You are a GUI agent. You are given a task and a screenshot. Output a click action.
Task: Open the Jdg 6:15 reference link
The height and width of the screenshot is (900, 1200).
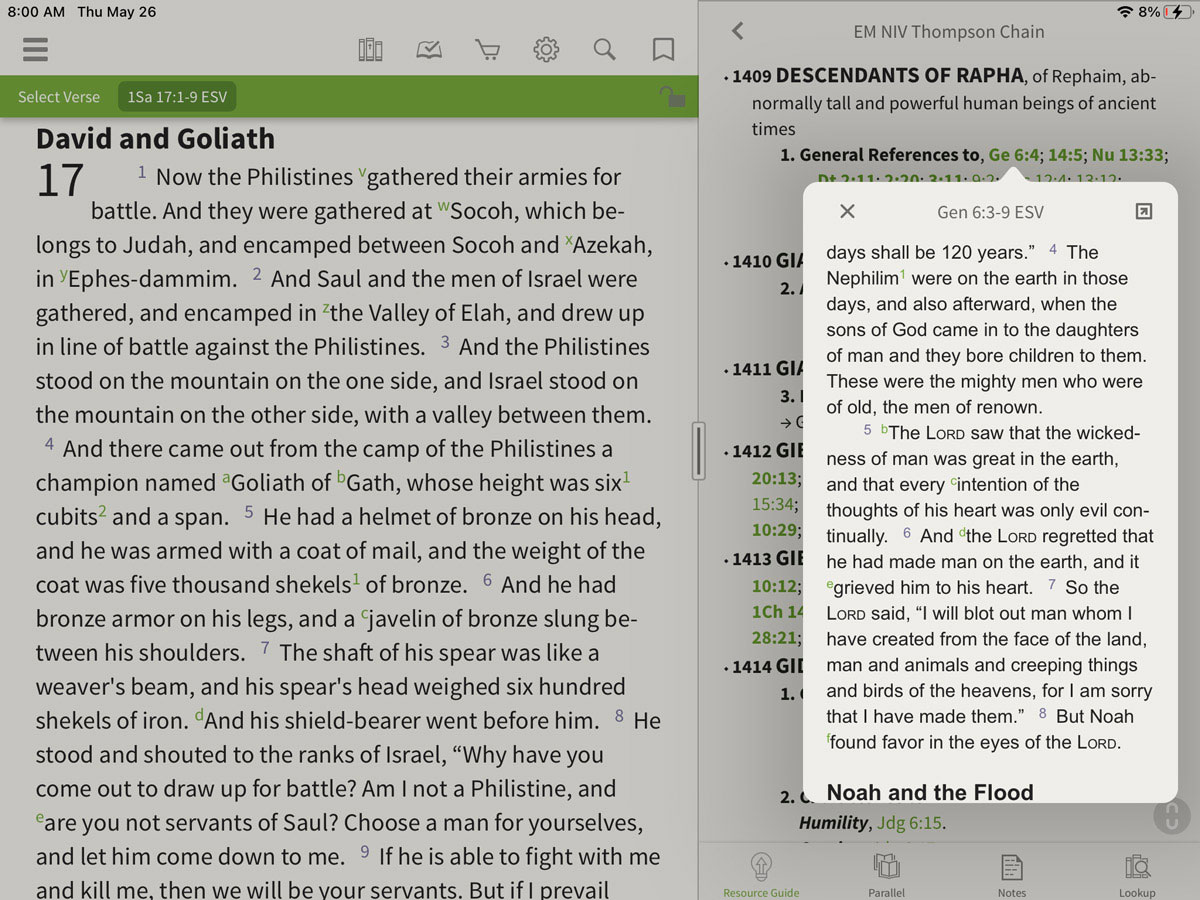pyautogui.click(x=909, y=823)
